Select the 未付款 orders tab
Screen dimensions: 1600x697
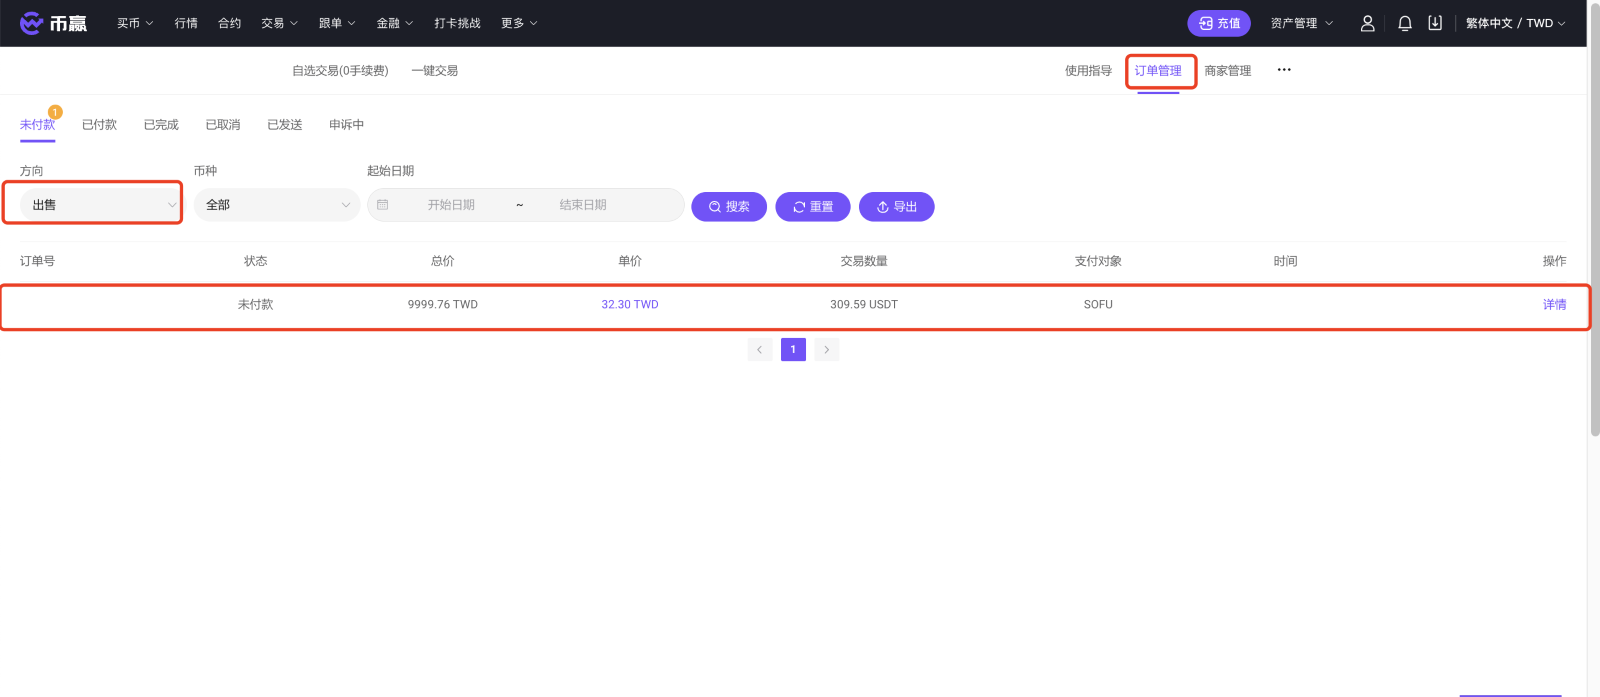point(38,125)
